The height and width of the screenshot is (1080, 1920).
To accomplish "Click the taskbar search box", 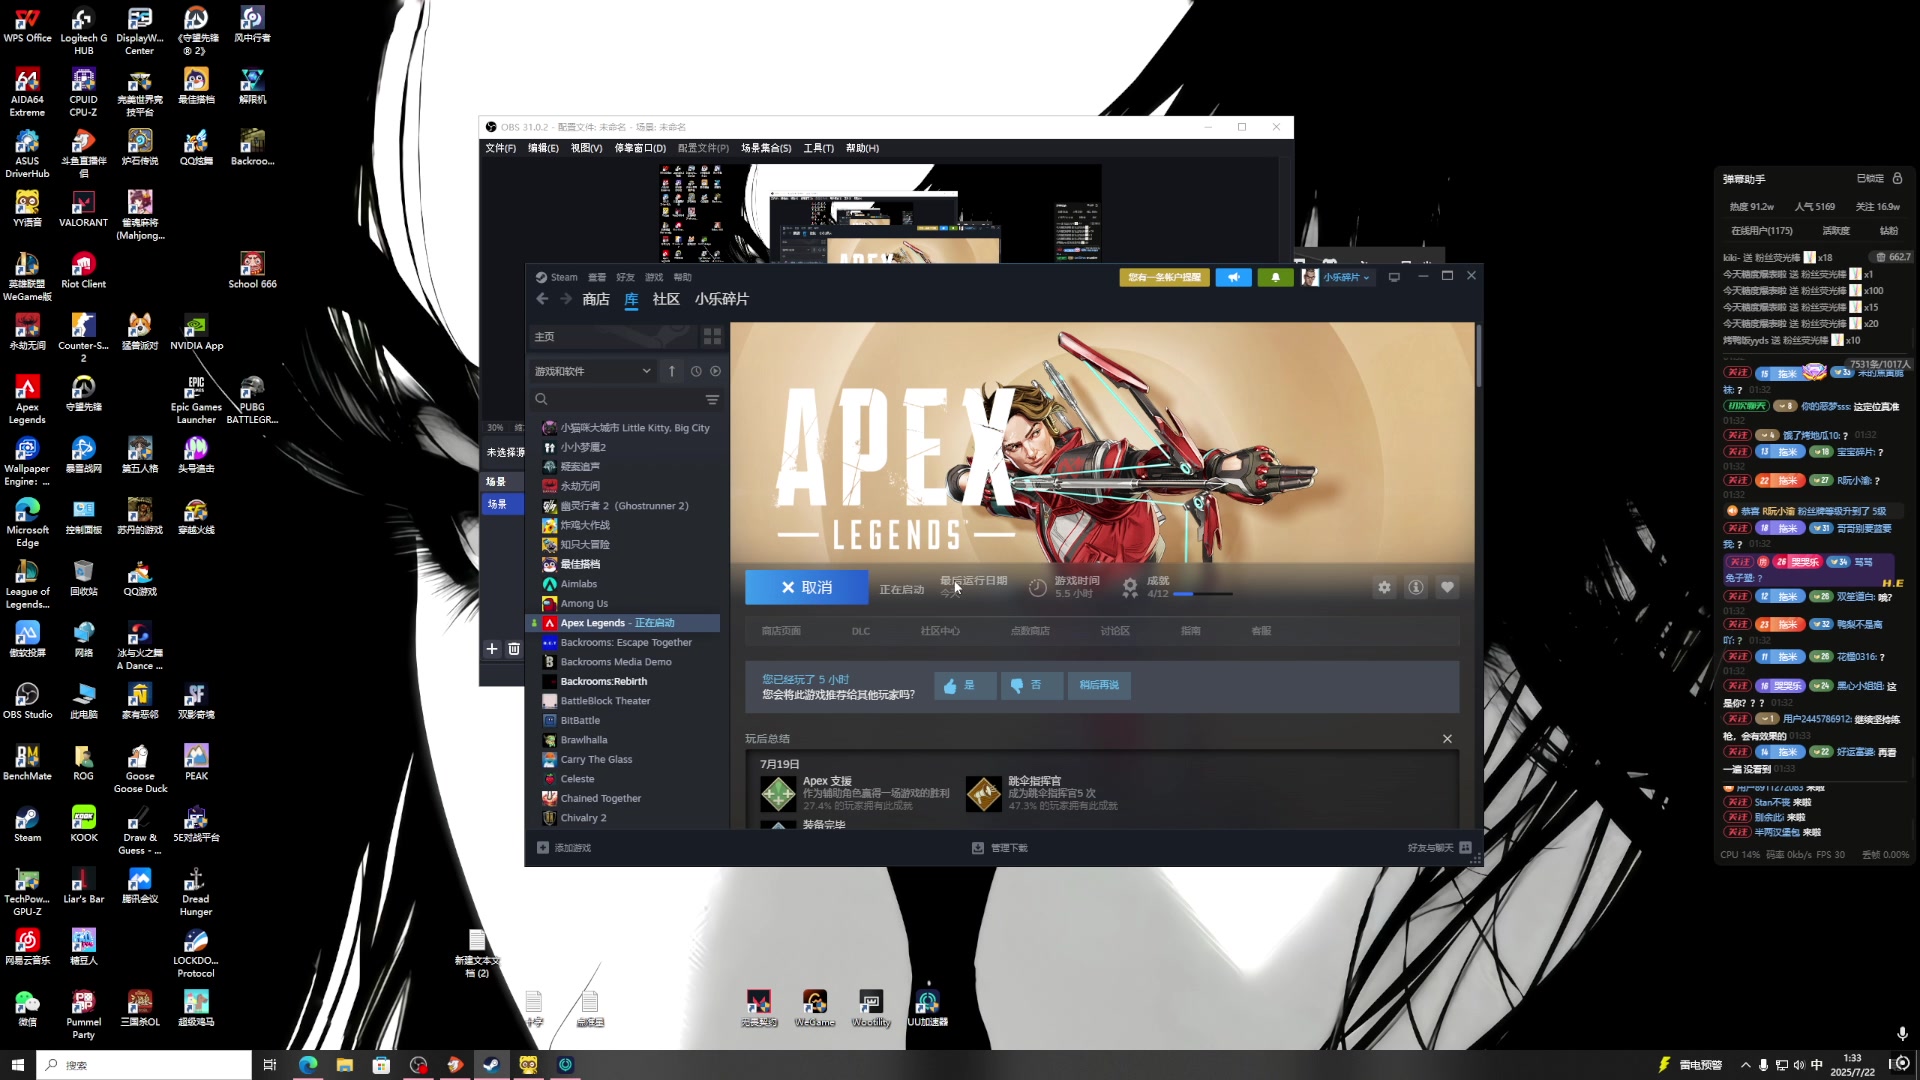I will (144, 1065).
